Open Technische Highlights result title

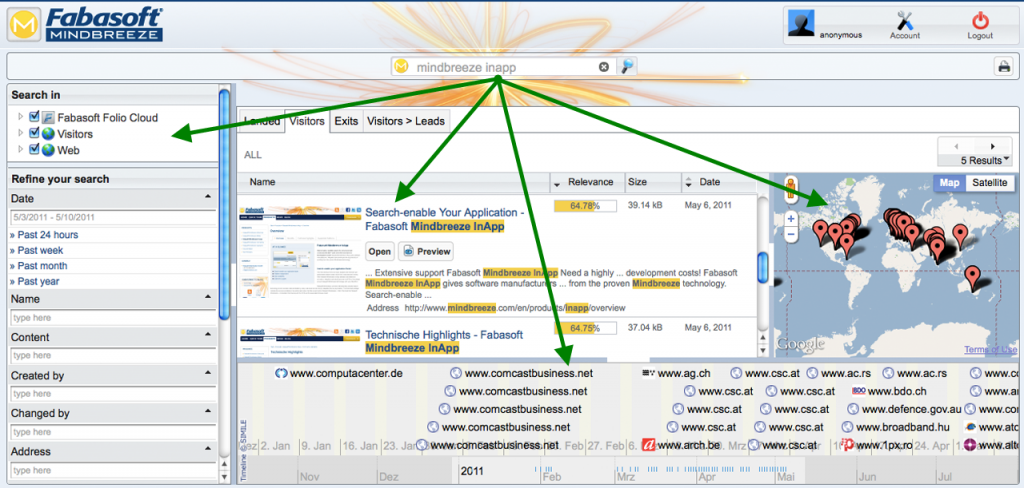tap(445, 342)
